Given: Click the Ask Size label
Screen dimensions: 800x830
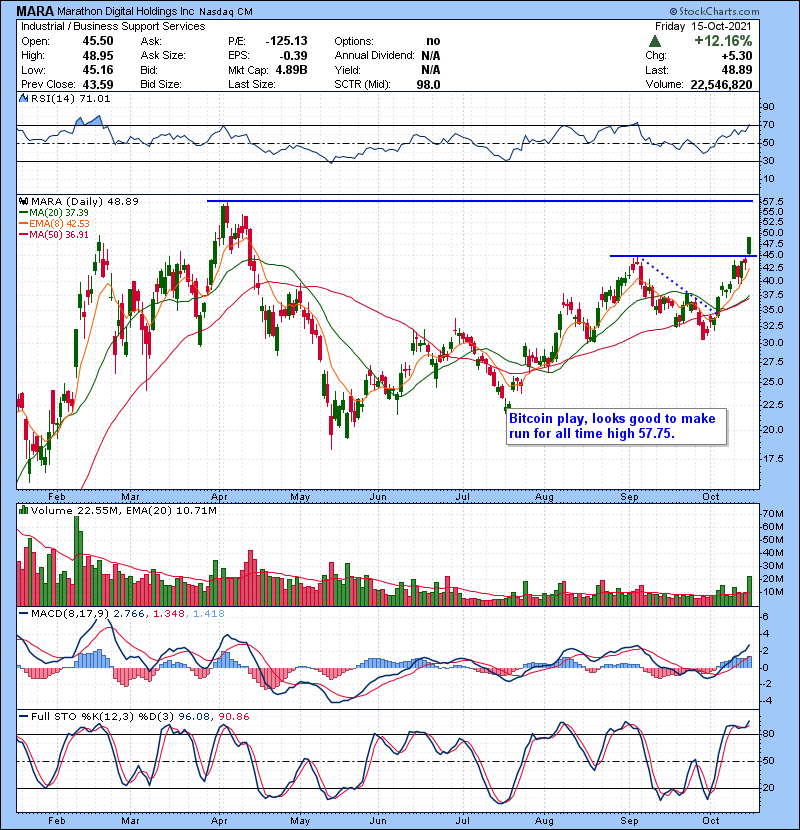Looking at the screenshot, I should click(163, 56).
